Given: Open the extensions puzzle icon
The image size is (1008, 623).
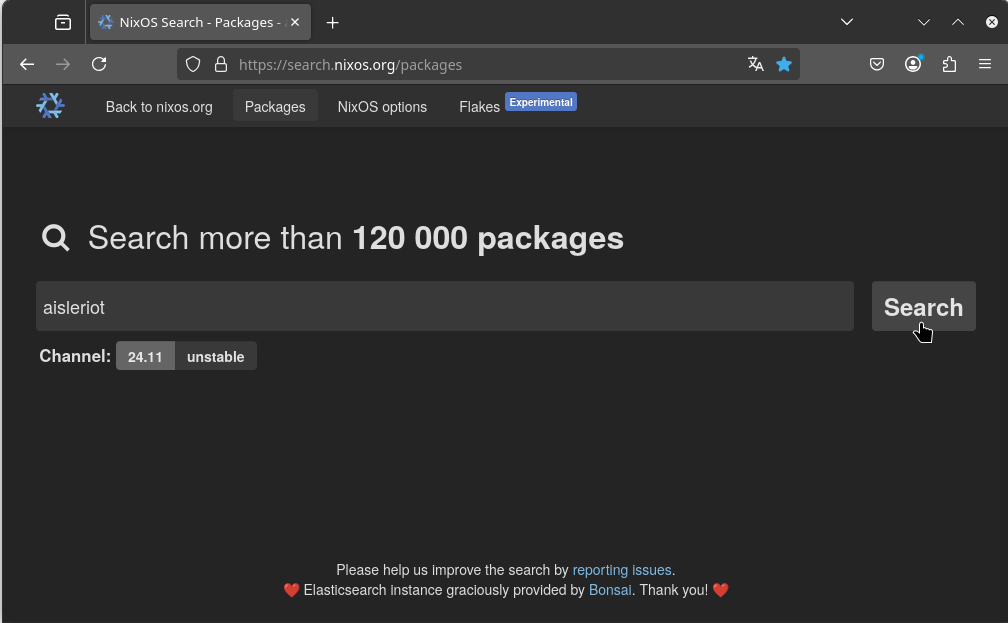Looking at the screenshot, I should tap(949, 64).
